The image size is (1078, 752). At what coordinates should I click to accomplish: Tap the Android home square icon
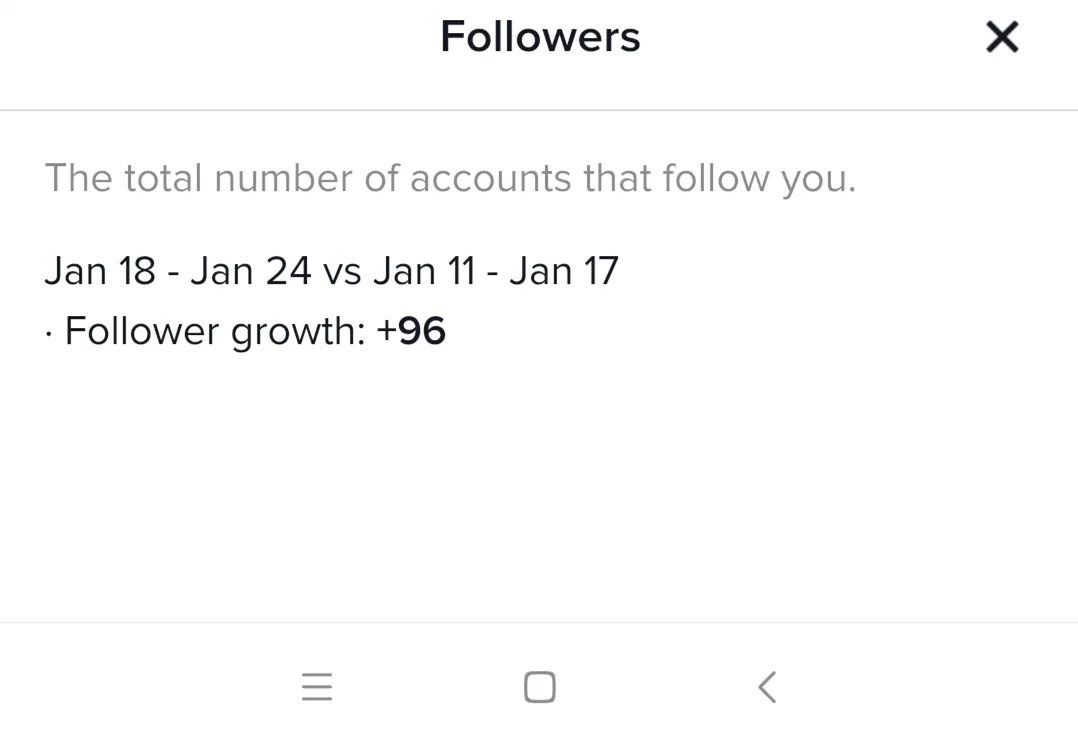540,687
